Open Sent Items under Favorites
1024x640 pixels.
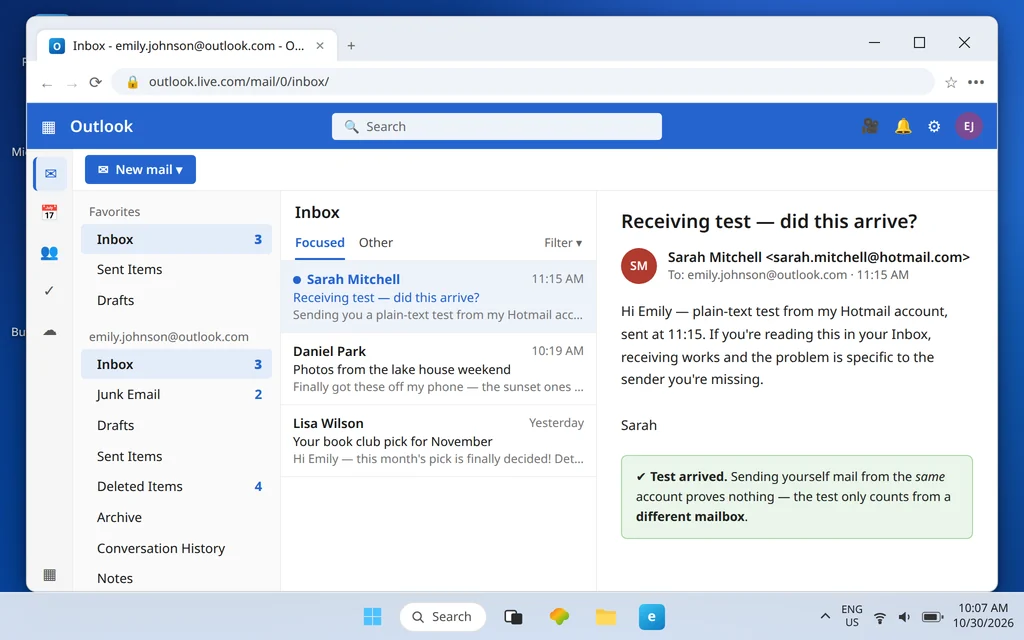tap(176, 270)
